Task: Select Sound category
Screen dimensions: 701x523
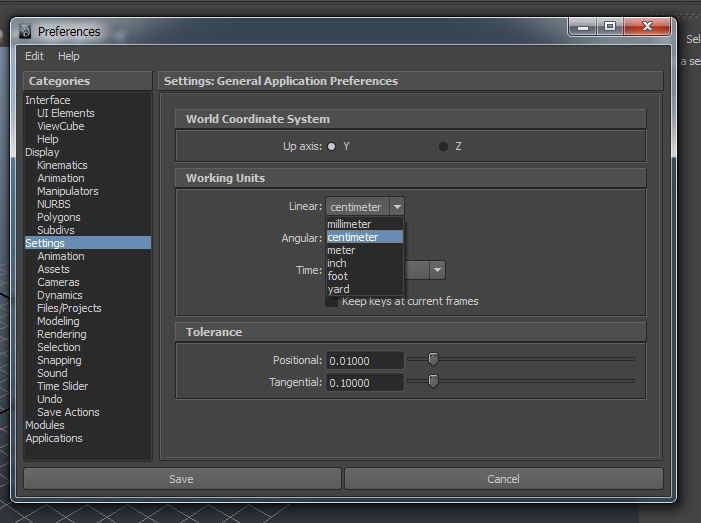Action: tap(88, 373)
